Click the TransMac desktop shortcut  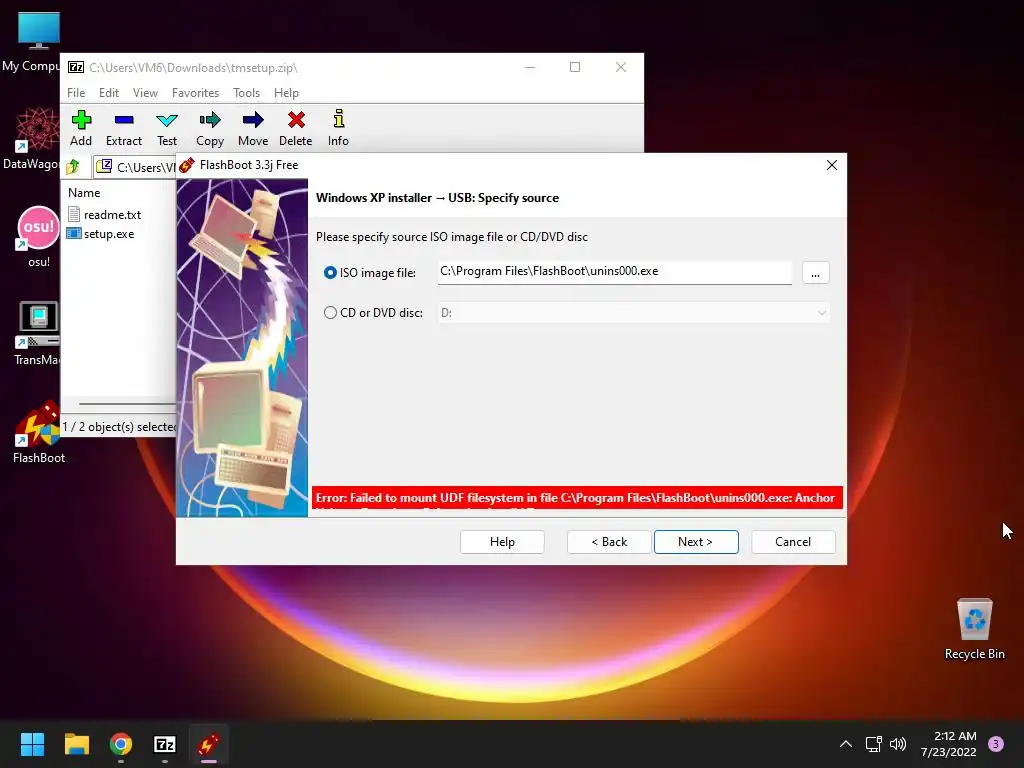coord(37,334)
